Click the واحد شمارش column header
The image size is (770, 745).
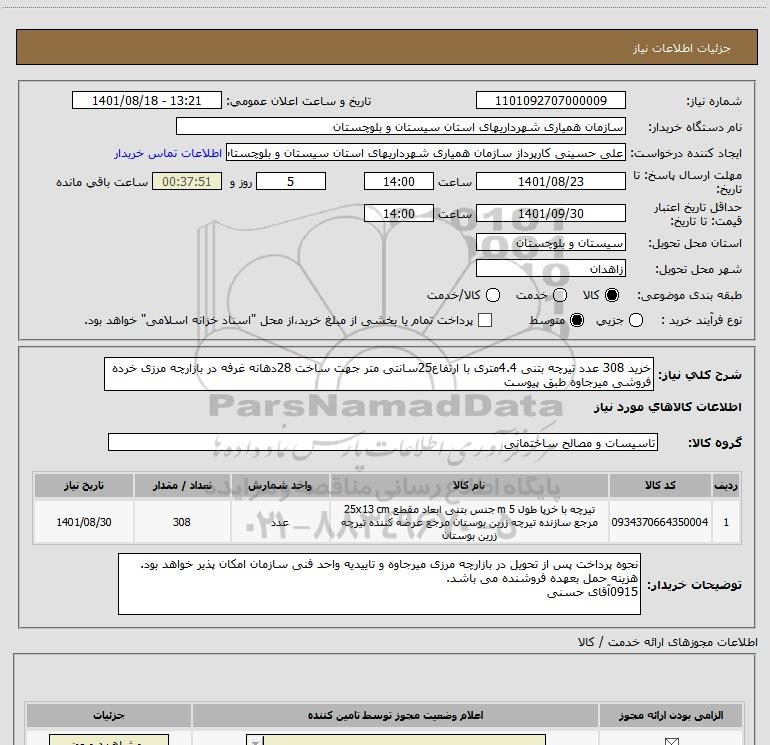[280, 485]
